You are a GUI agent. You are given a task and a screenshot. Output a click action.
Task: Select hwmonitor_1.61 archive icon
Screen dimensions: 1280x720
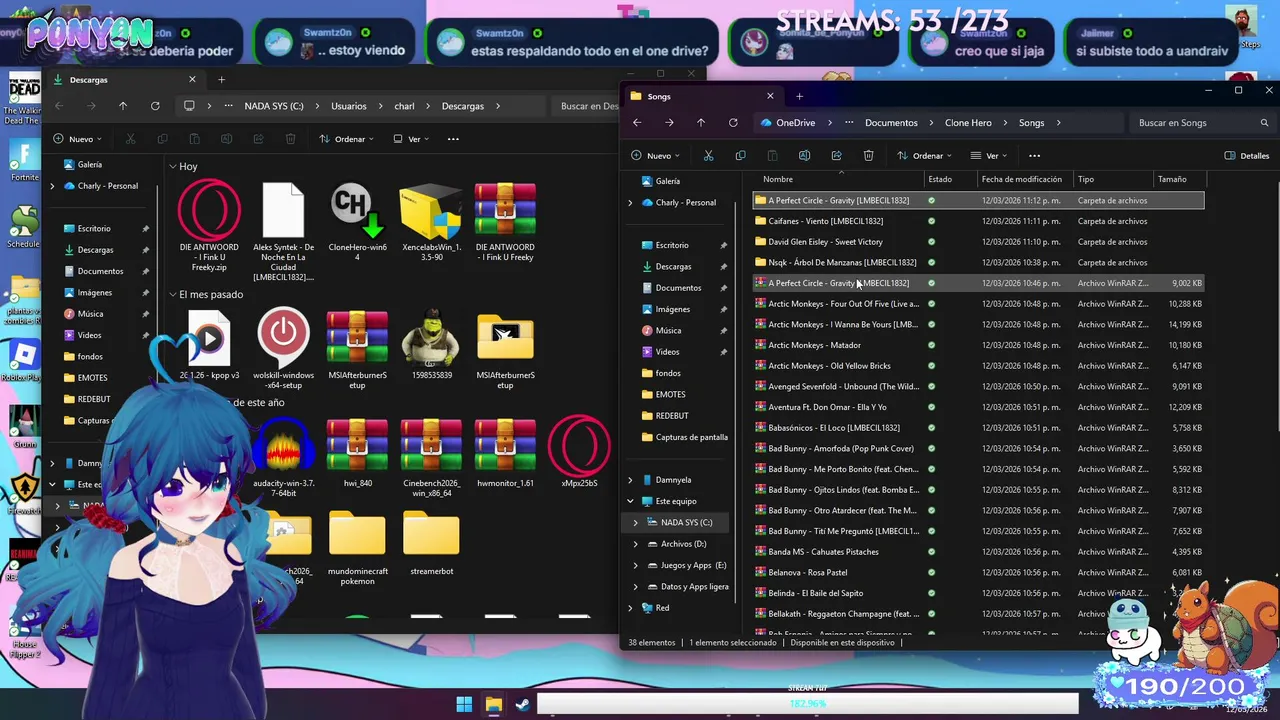505,453
